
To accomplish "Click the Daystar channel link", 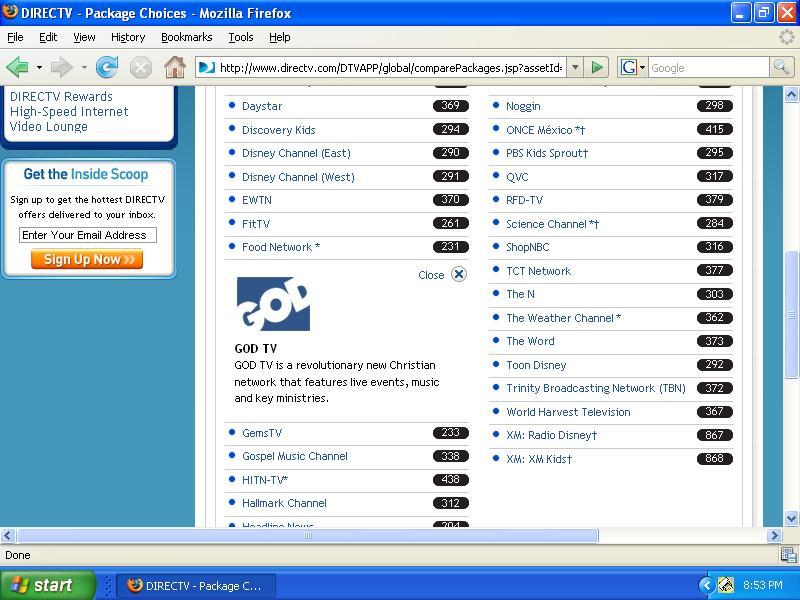I will pos(262,106).
